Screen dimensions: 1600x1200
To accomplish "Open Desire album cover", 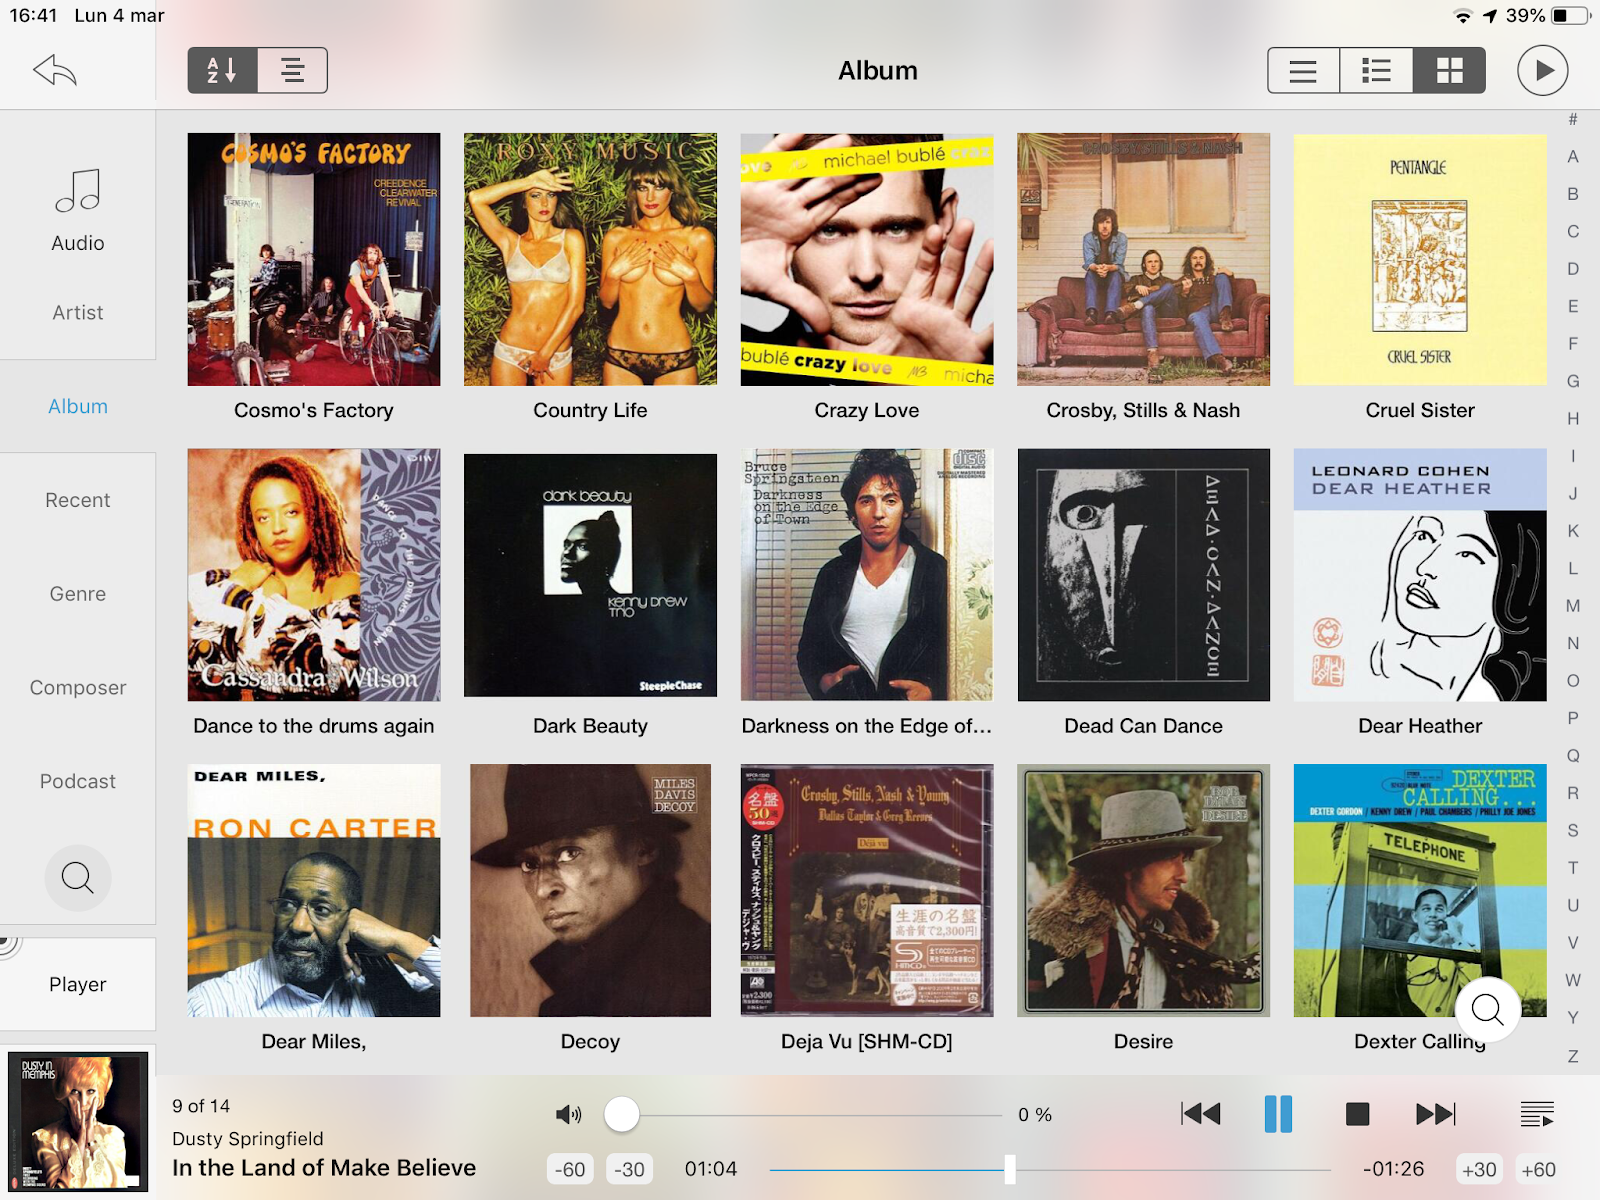I will (1143, 891).
